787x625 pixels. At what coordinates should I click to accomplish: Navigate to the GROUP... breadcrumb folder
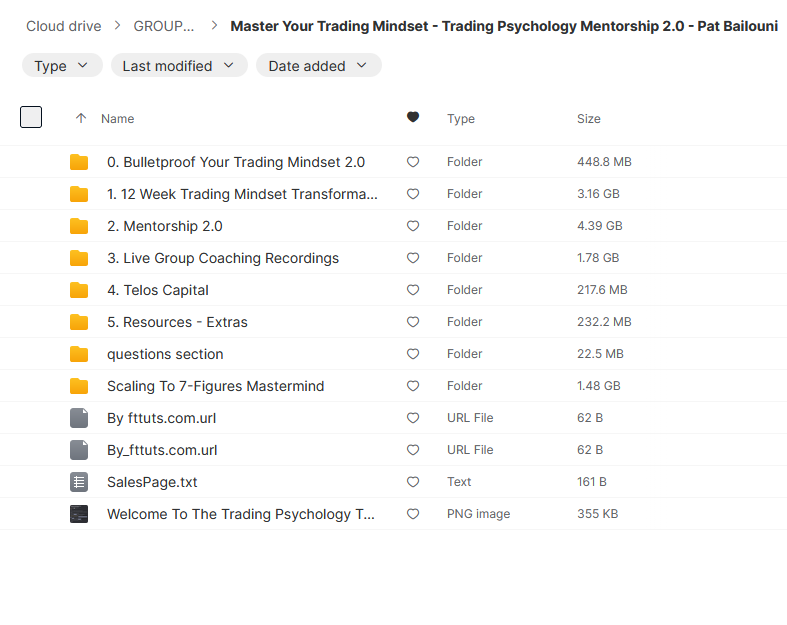point(164,26)
